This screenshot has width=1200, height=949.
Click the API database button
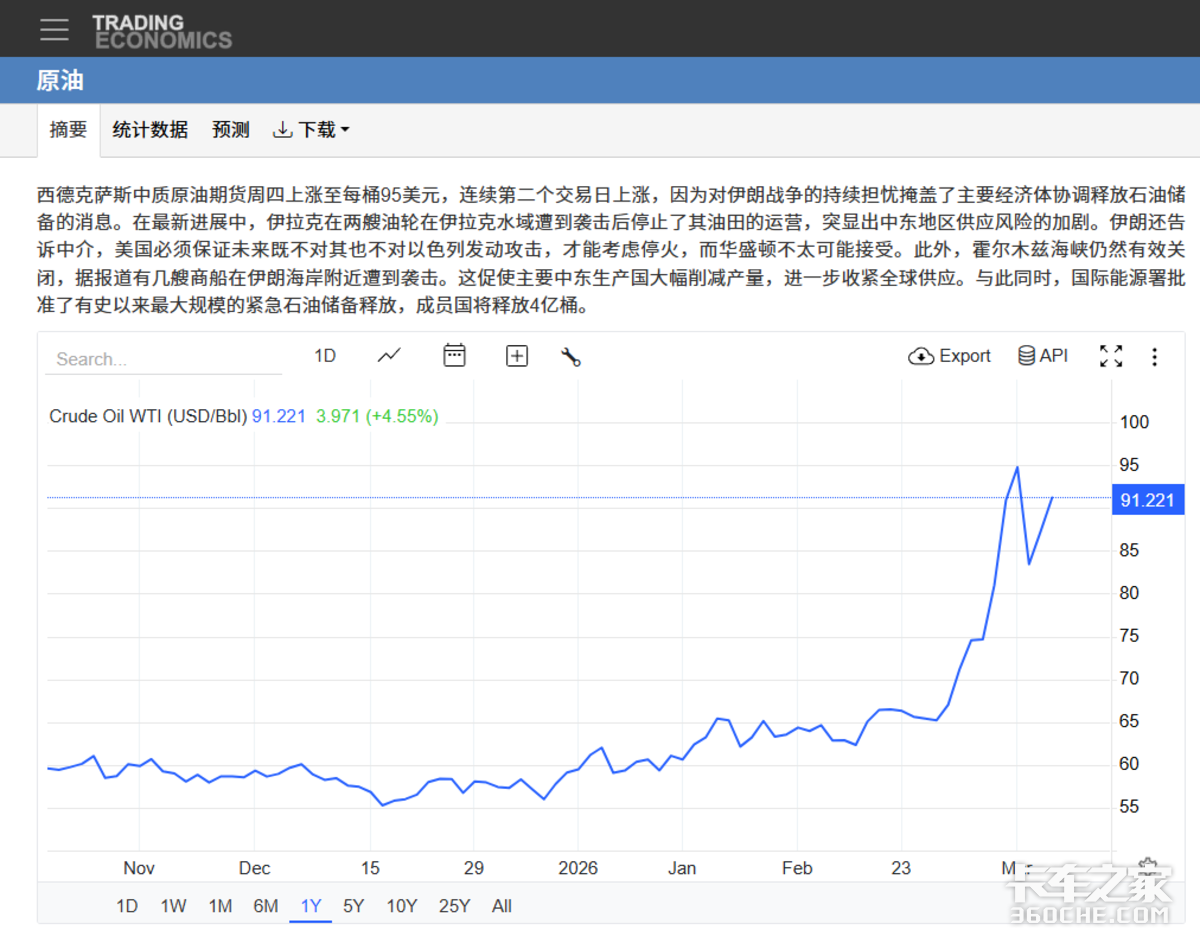(x=1042, y=356)
